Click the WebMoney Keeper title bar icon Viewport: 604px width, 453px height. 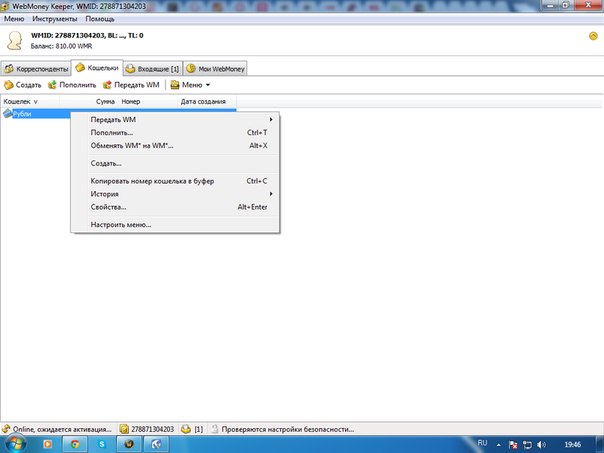(5, 7)
